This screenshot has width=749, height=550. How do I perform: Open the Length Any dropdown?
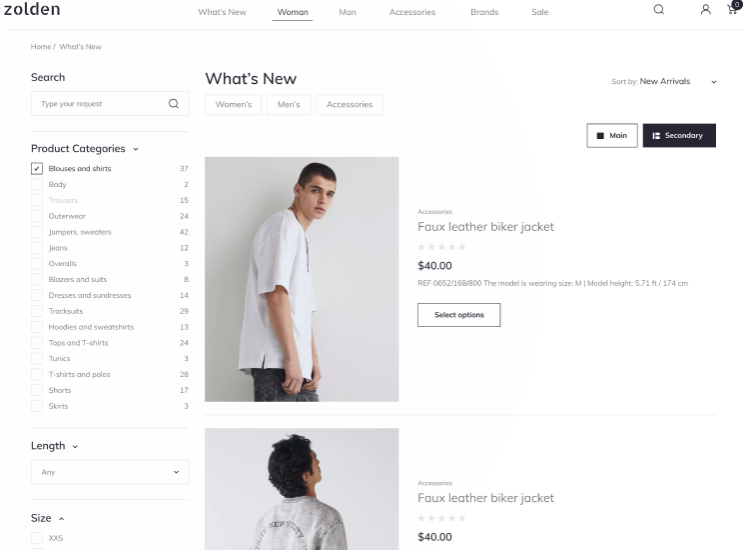pos(110,472)
